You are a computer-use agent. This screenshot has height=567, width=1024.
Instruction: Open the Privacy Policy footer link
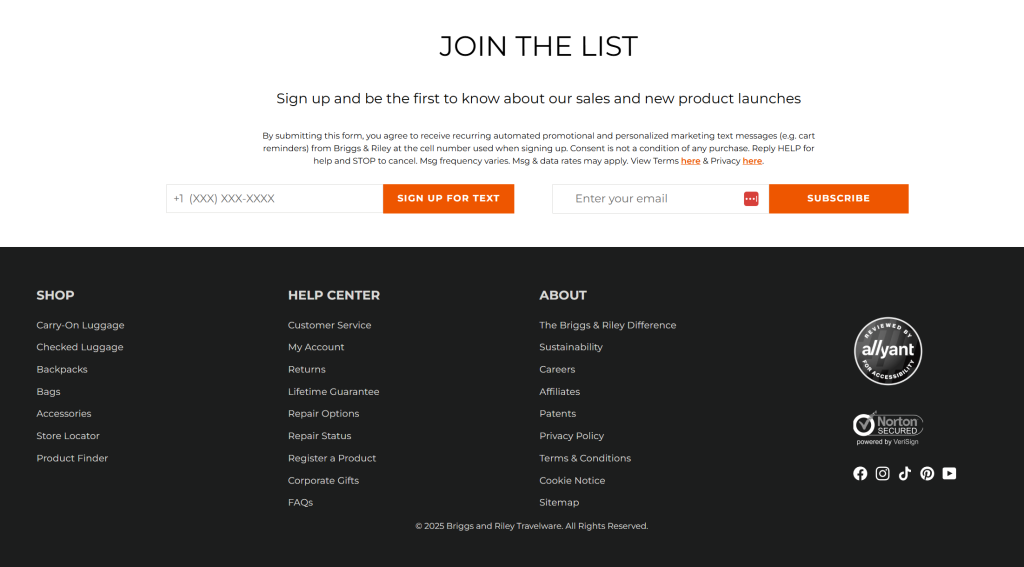571,436
